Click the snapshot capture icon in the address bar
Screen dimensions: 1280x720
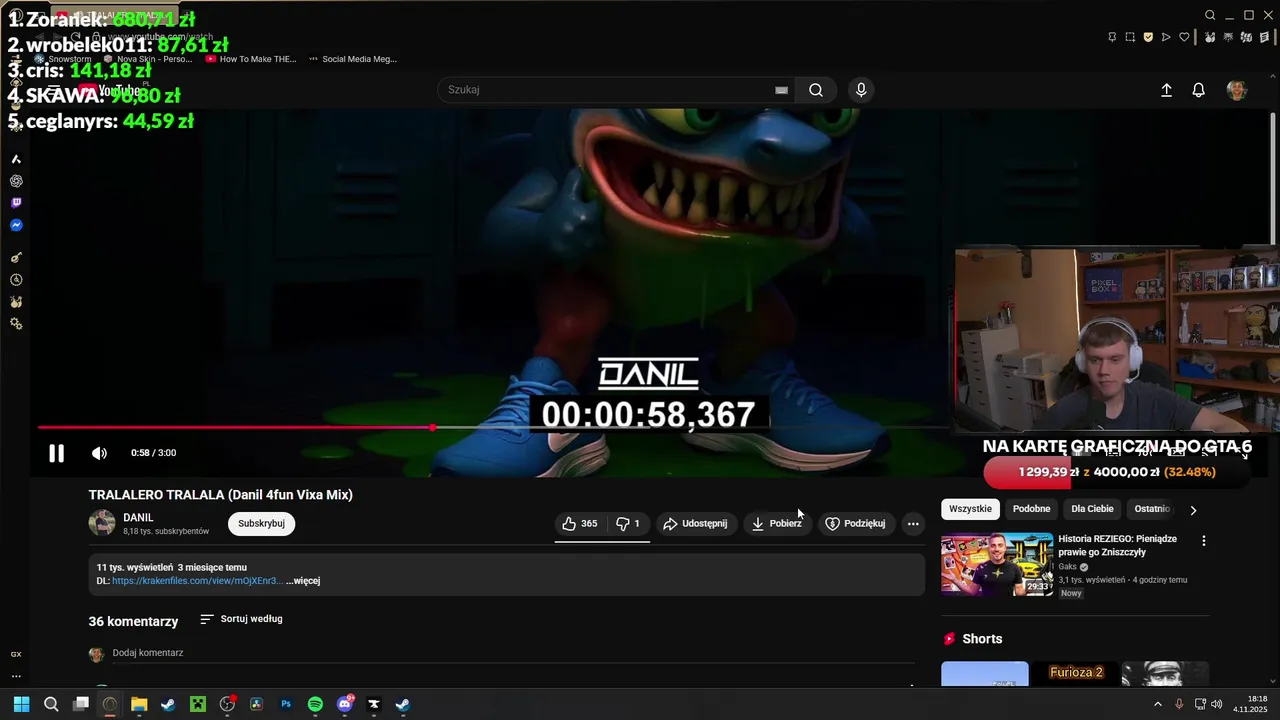point(1130,37)
